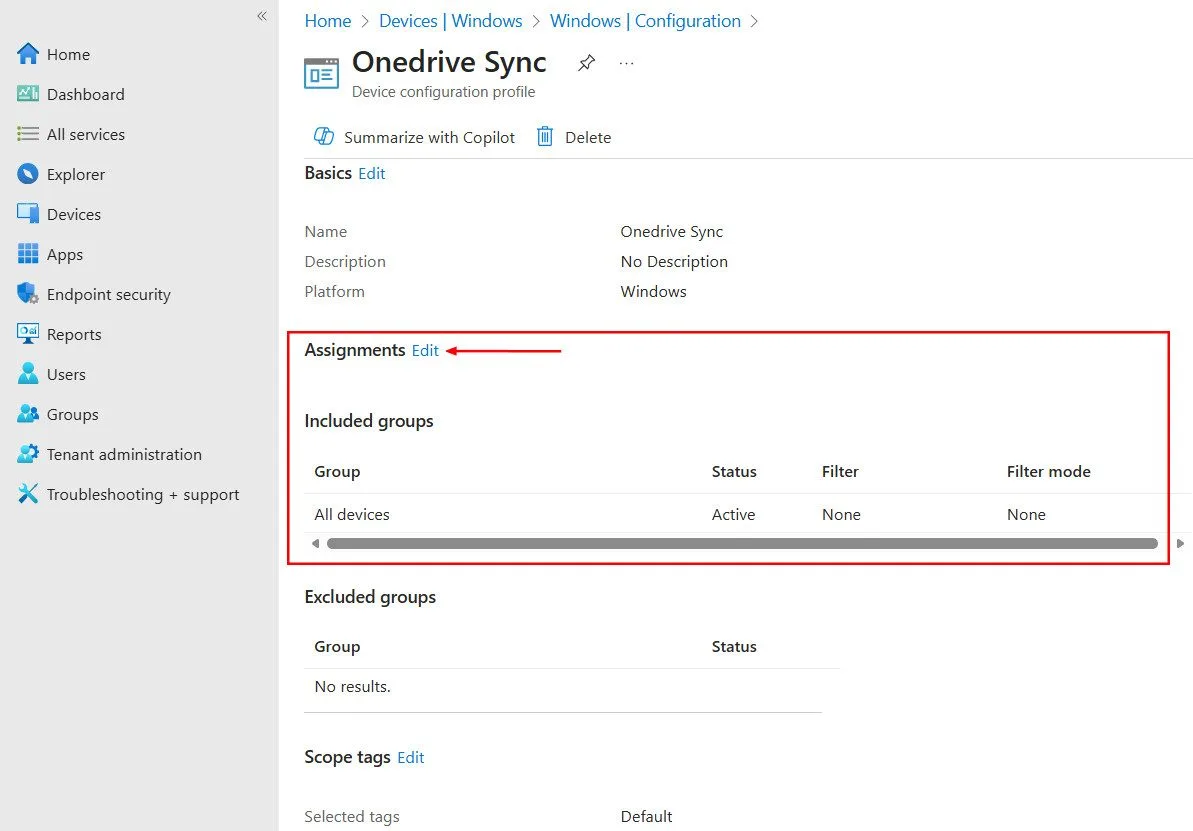Open Groups menu item label

(72, 415)
